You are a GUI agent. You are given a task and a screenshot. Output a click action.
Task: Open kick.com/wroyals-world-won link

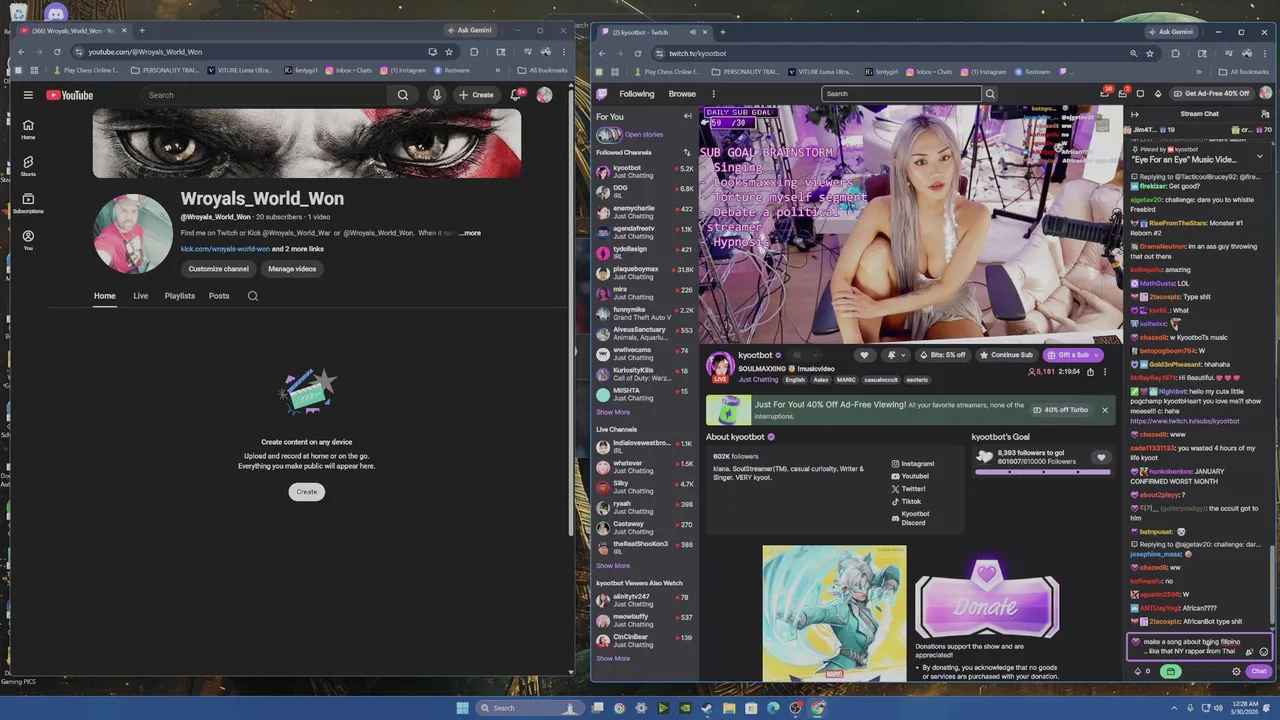pyautogui.click(x=225, y=249)
